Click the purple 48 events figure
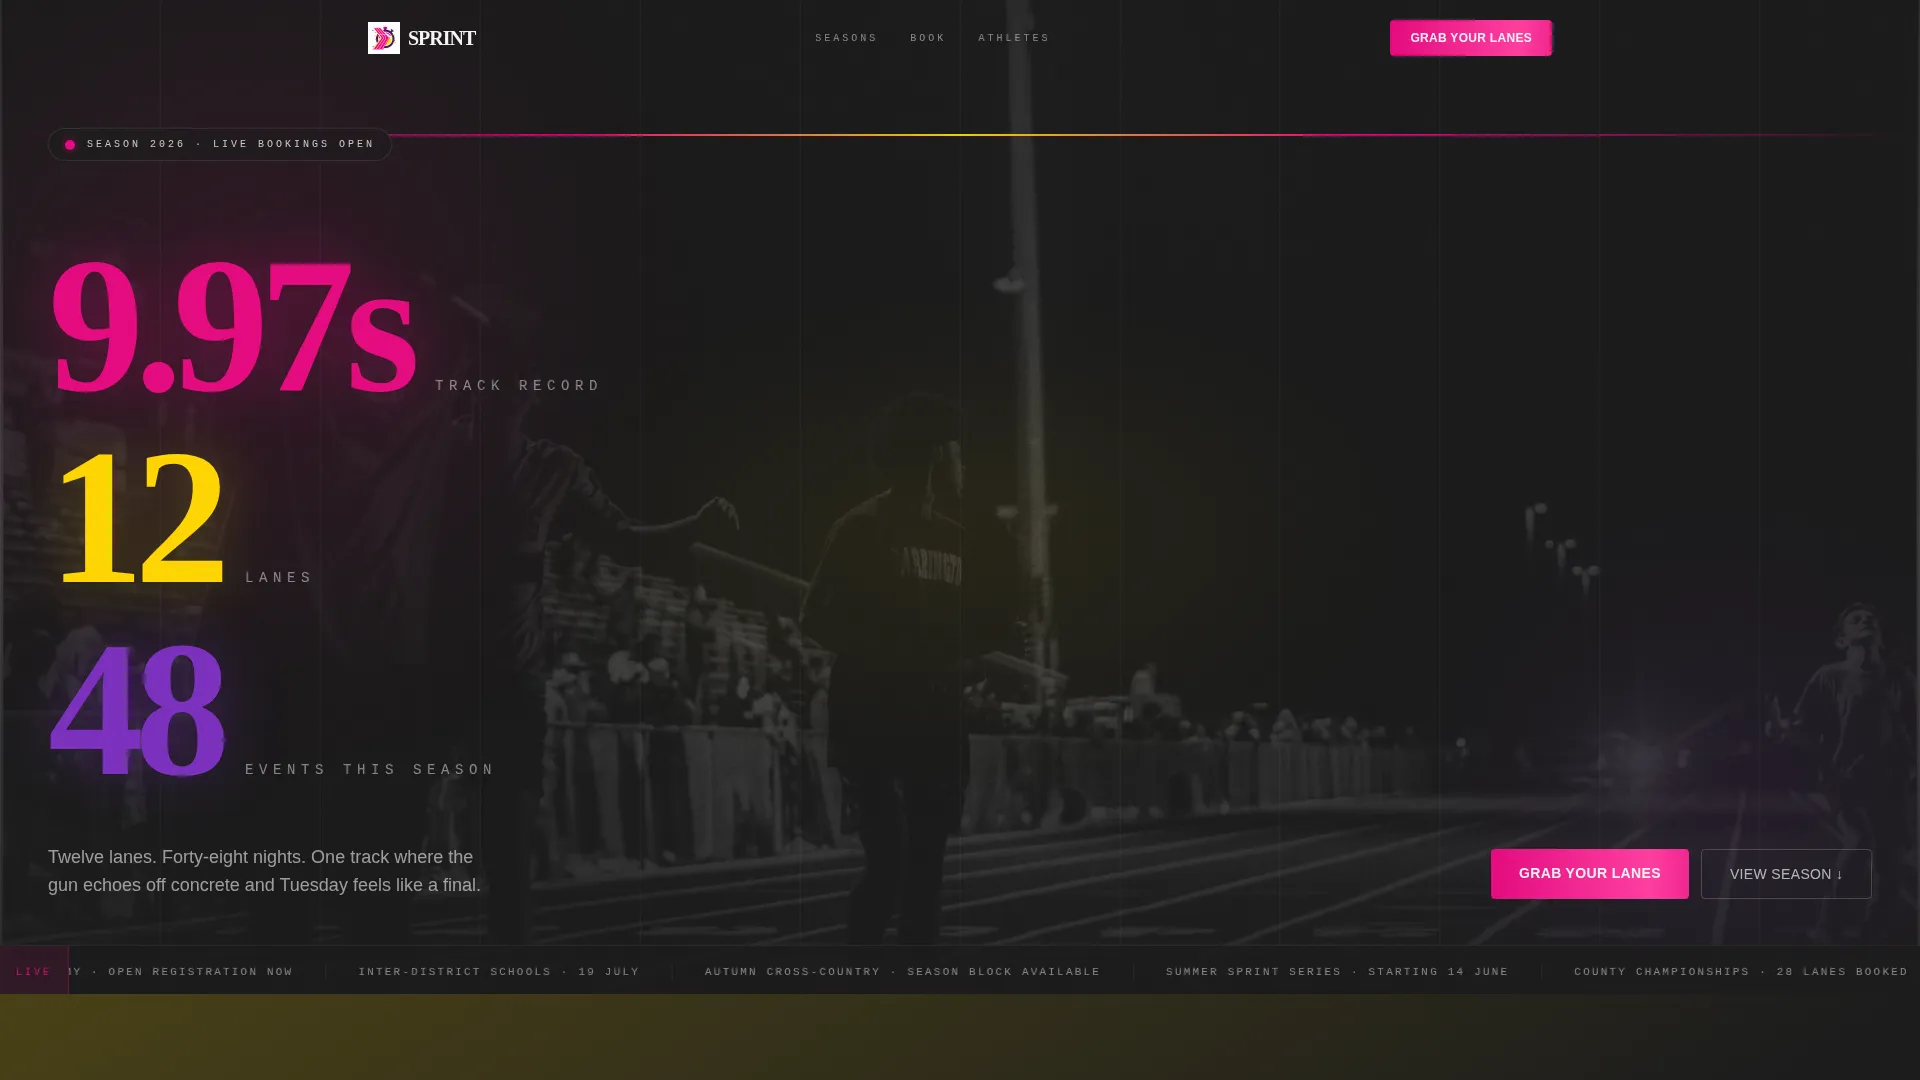Image resolution: width=1920 pixels, height=1080 pixels. click(x=137, y=710)
